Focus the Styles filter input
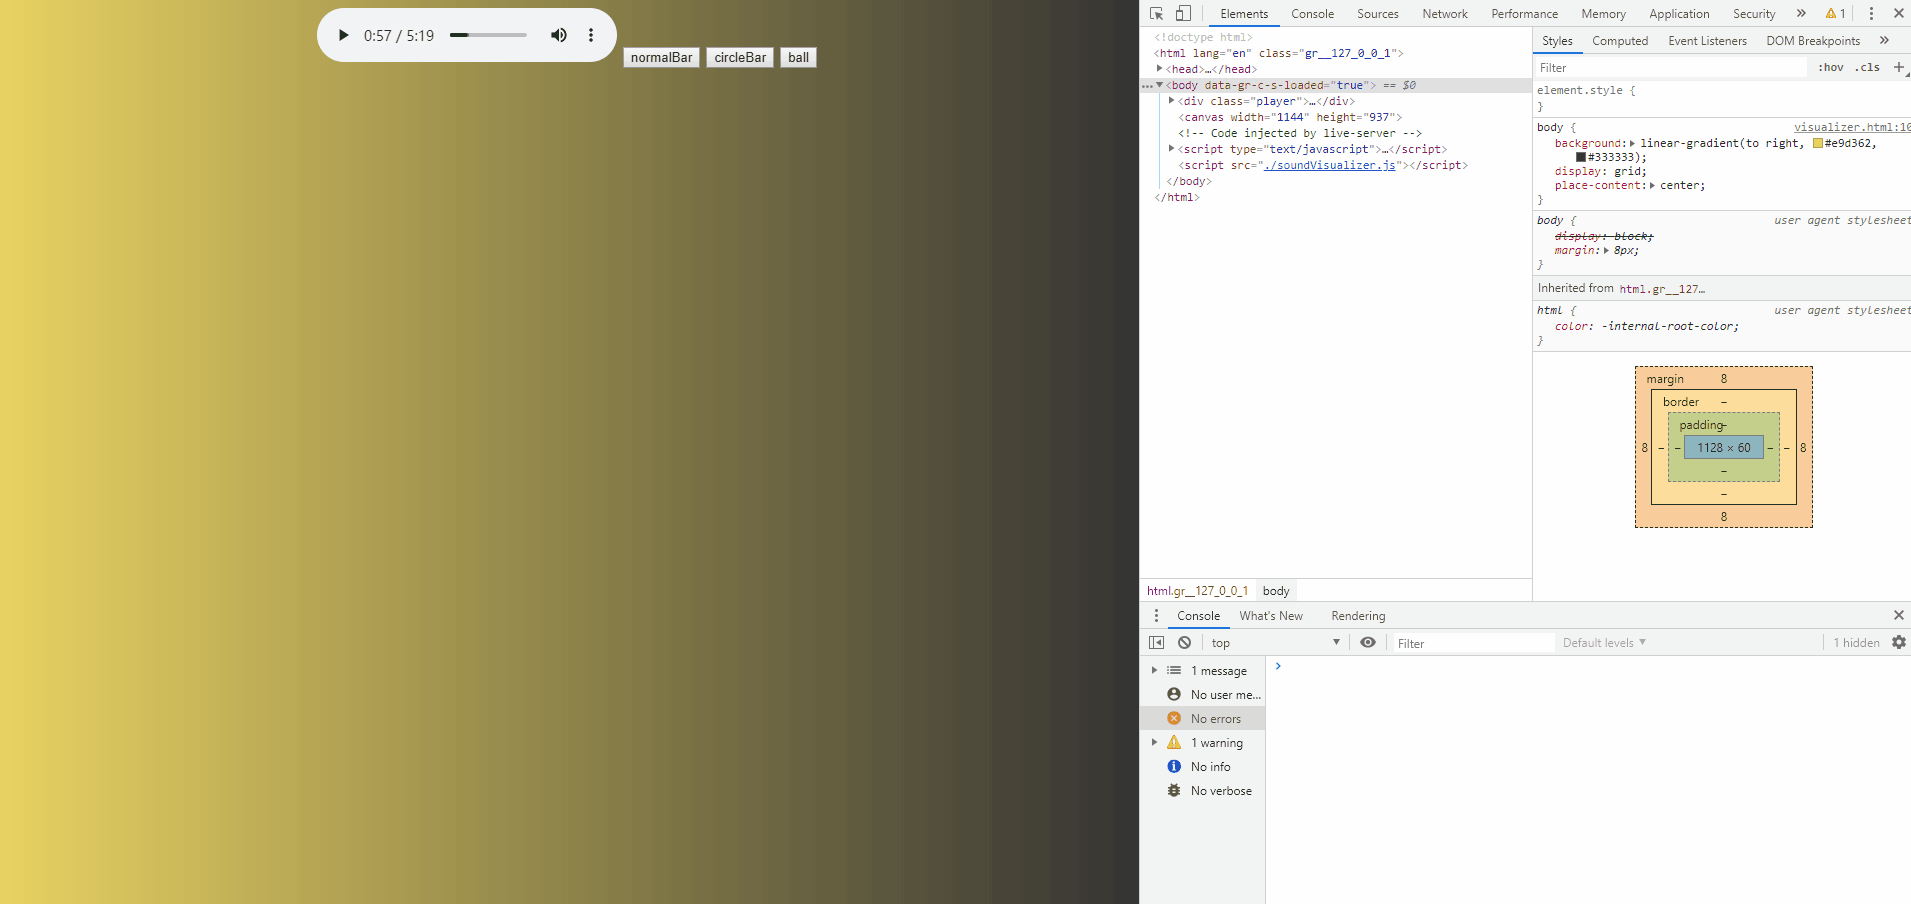Viewport: 1911px width, 904px height. pyautogui.click(x=1671, y=68)
